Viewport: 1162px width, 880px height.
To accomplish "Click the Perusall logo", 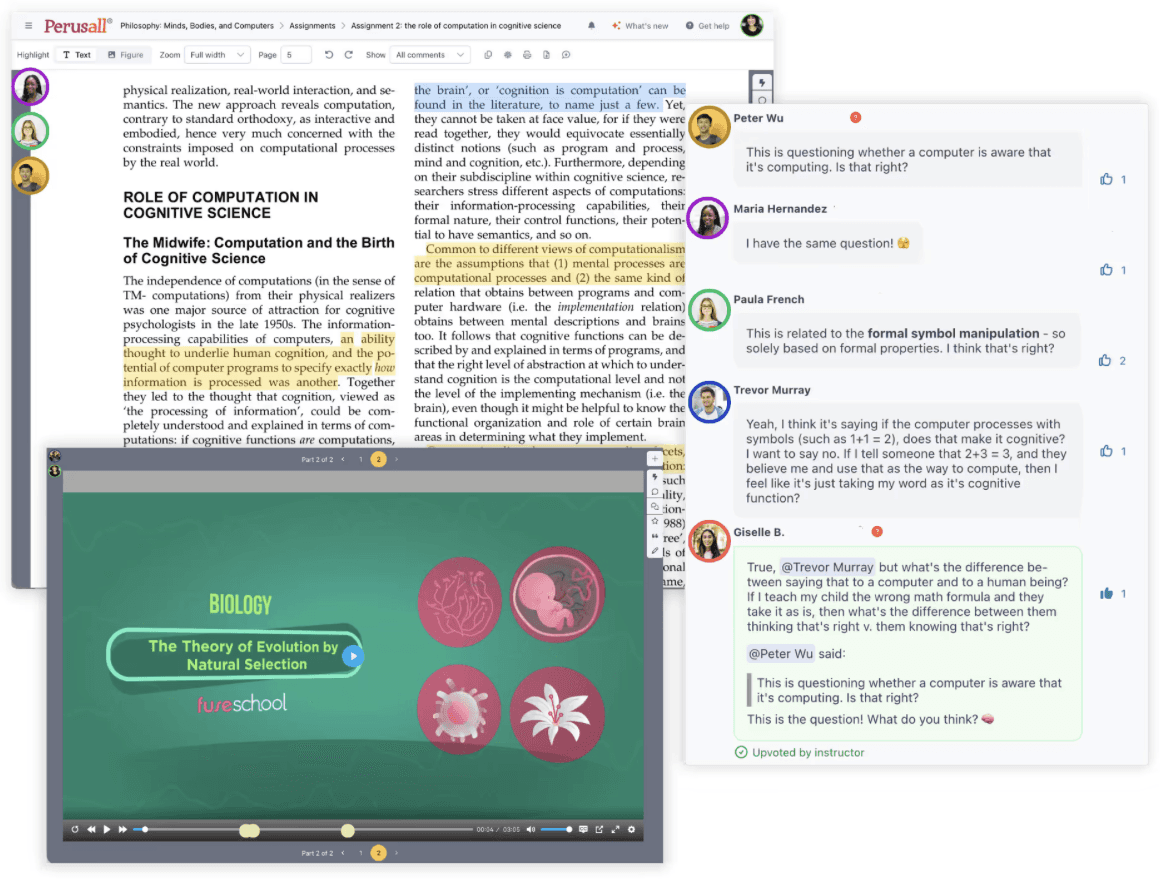I will [77, 26].
